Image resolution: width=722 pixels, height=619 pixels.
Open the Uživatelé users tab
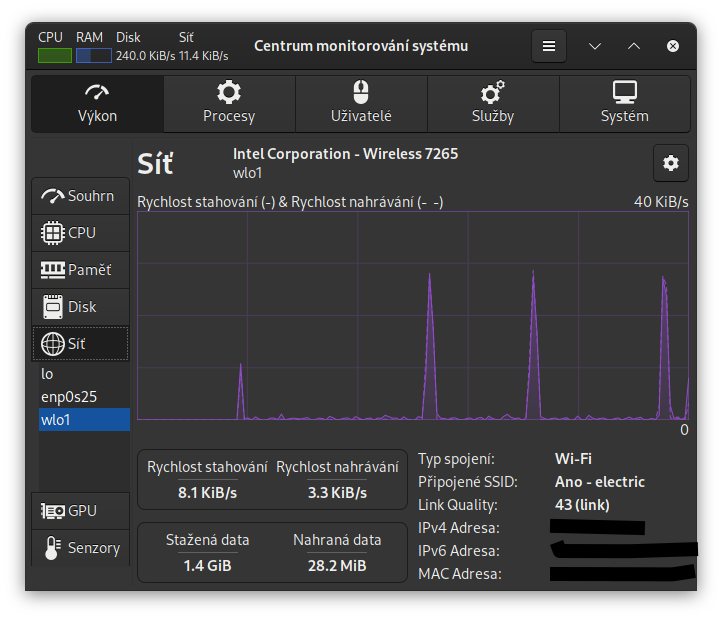[361, 104]
